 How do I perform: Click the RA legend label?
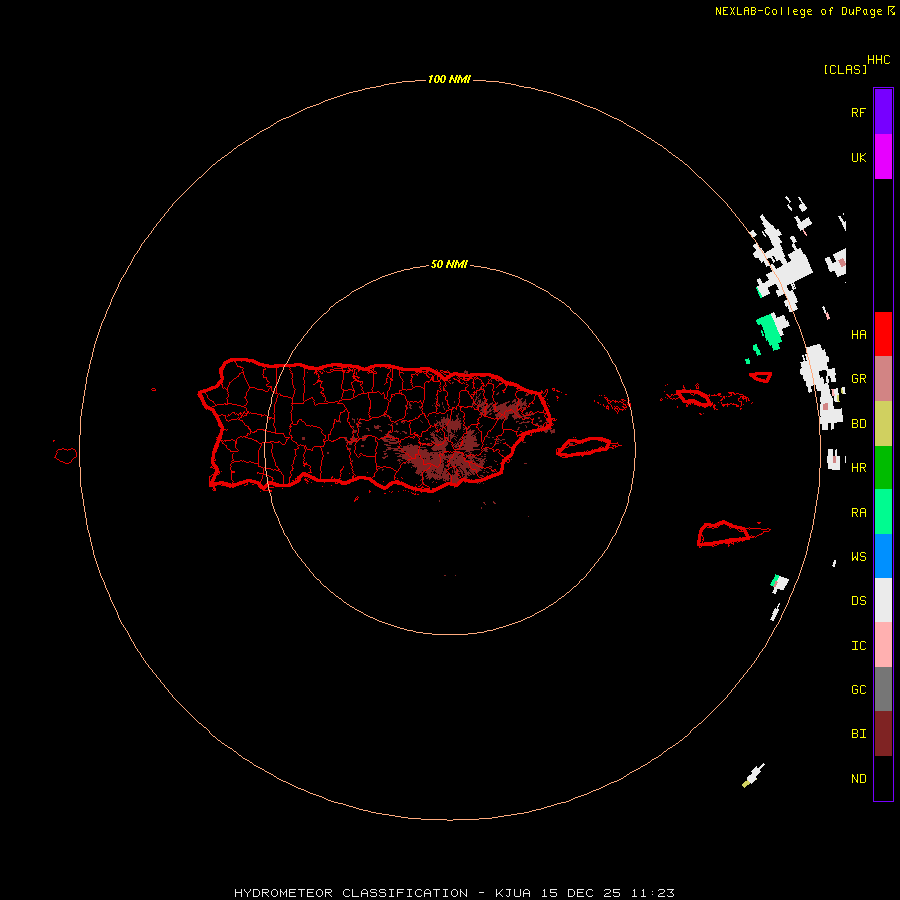[x=858, y=513]
